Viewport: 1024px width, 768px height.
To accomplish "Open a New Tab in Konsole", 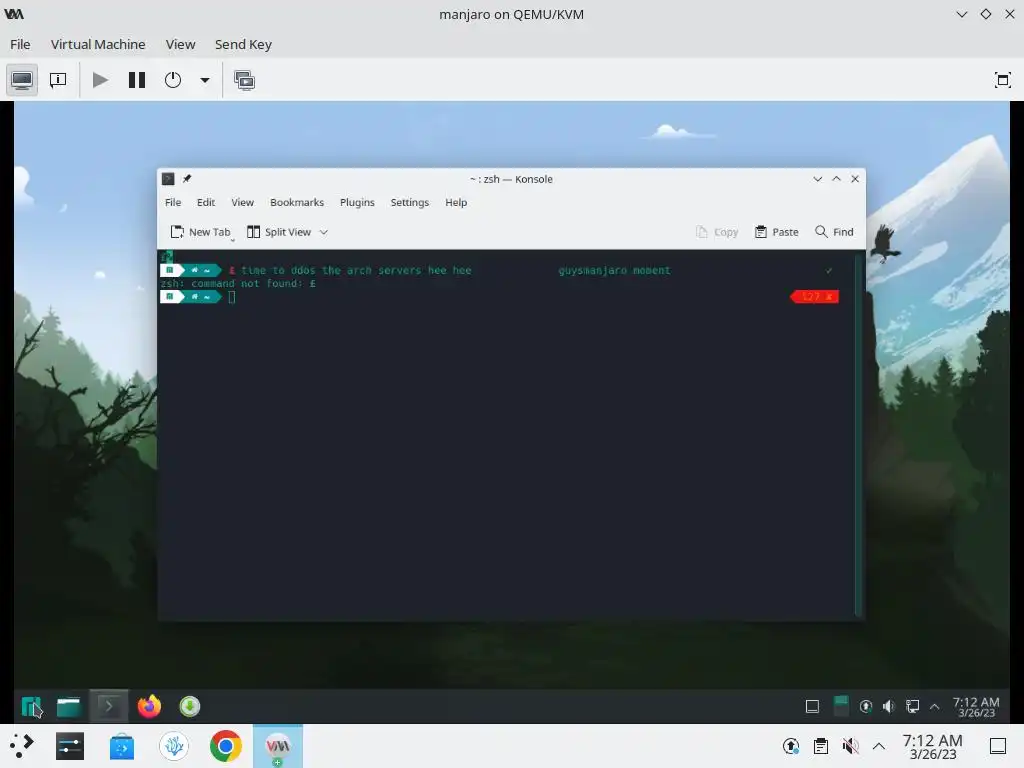I will coord(200,232).
